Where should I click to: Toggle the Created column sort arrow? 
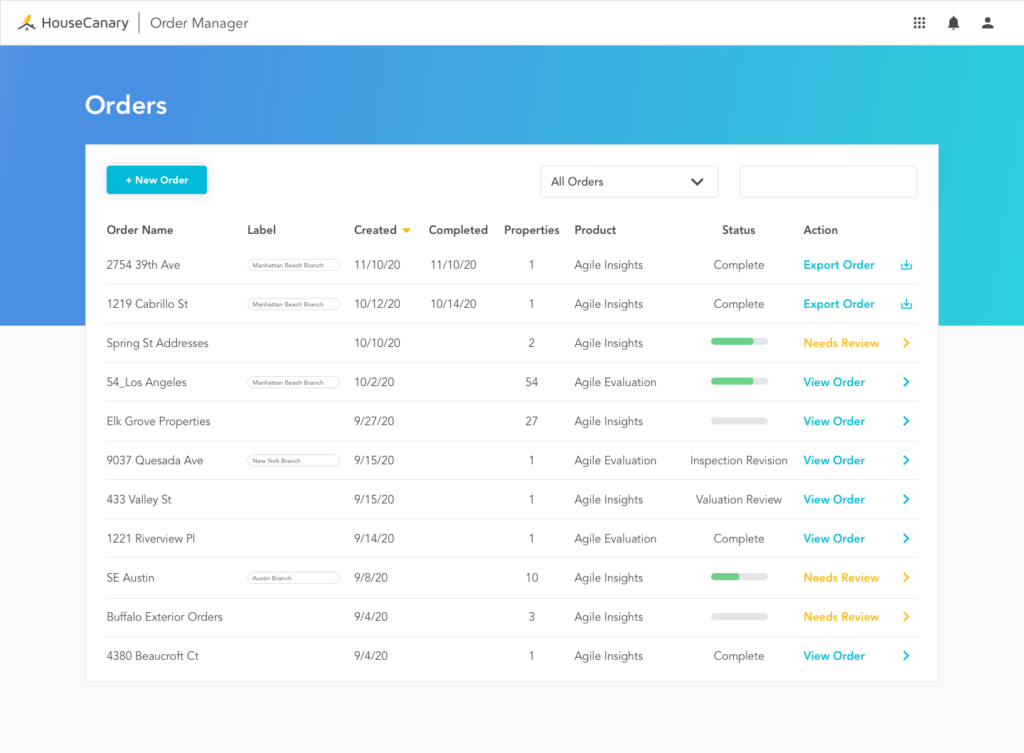pos(407,230)
